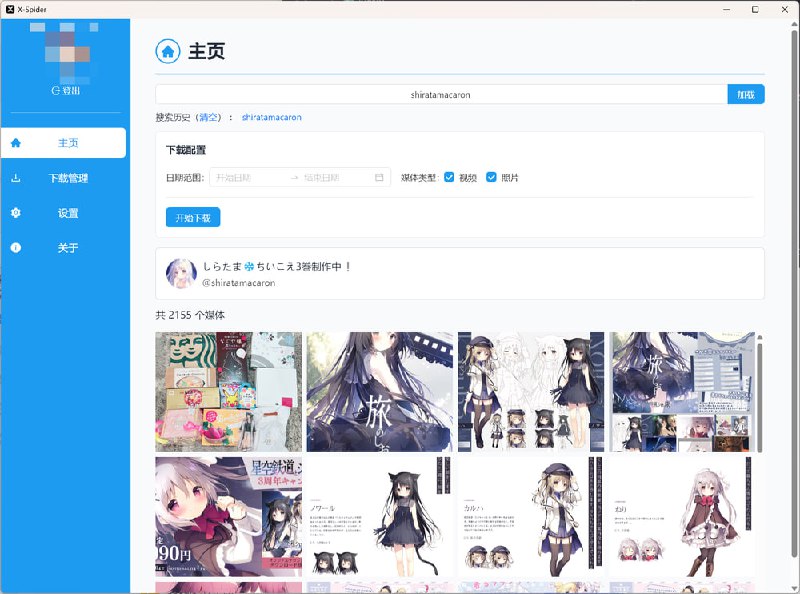Click the download arrow icon next to 下载管理
Screen dimensions: 800x594
pyautogui.click(x=14, y=177)
